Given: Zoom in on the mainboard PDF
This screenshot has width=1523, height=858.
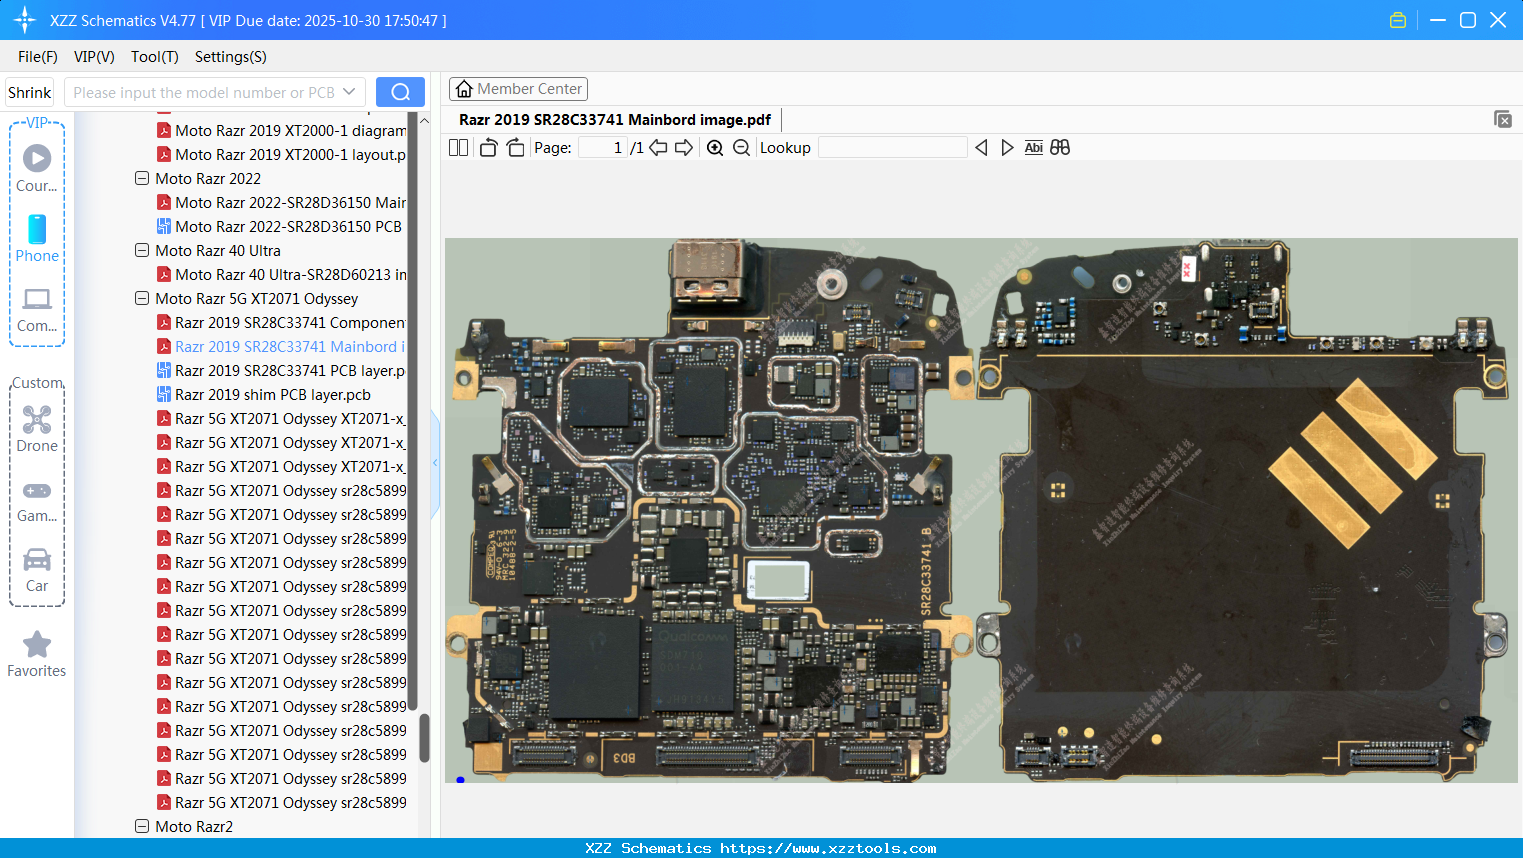Looking at the screenshot, I should [x=715, y=147].
